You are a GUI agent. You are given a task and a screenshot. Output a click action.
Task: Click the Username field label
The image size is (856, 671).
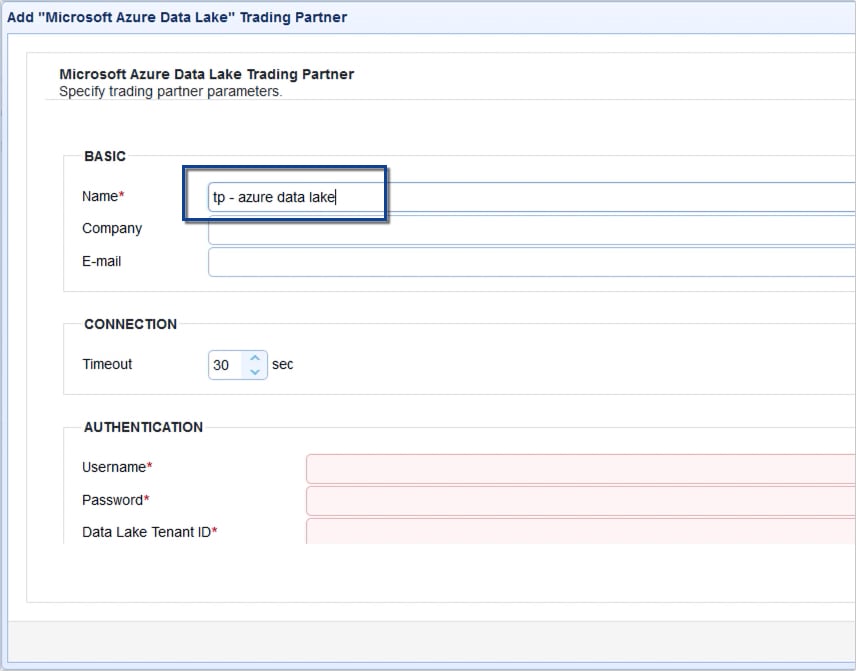click(112, 467)
